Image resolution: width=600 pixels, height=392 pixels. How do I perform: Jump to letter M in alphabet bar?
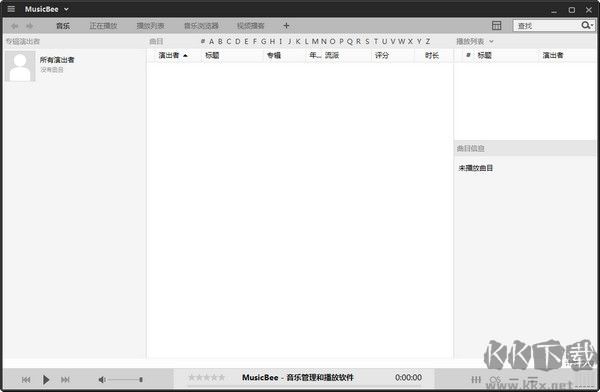(315, 41)
